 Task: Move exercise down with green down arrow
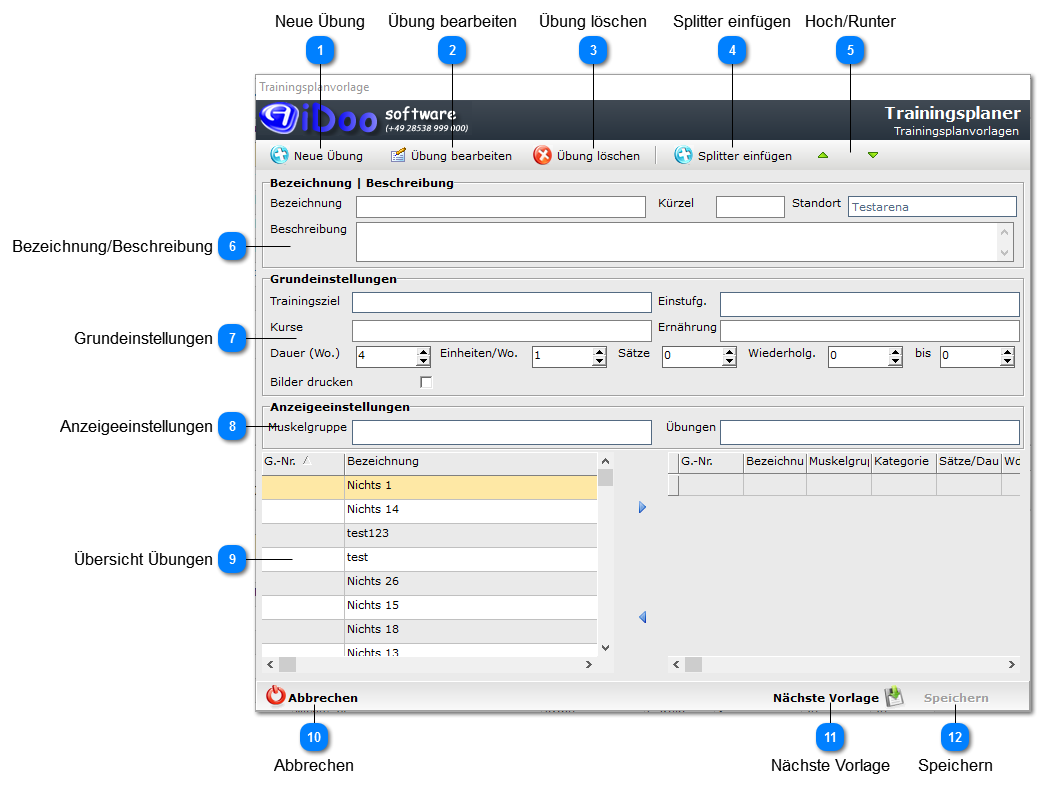click(873, 155)
